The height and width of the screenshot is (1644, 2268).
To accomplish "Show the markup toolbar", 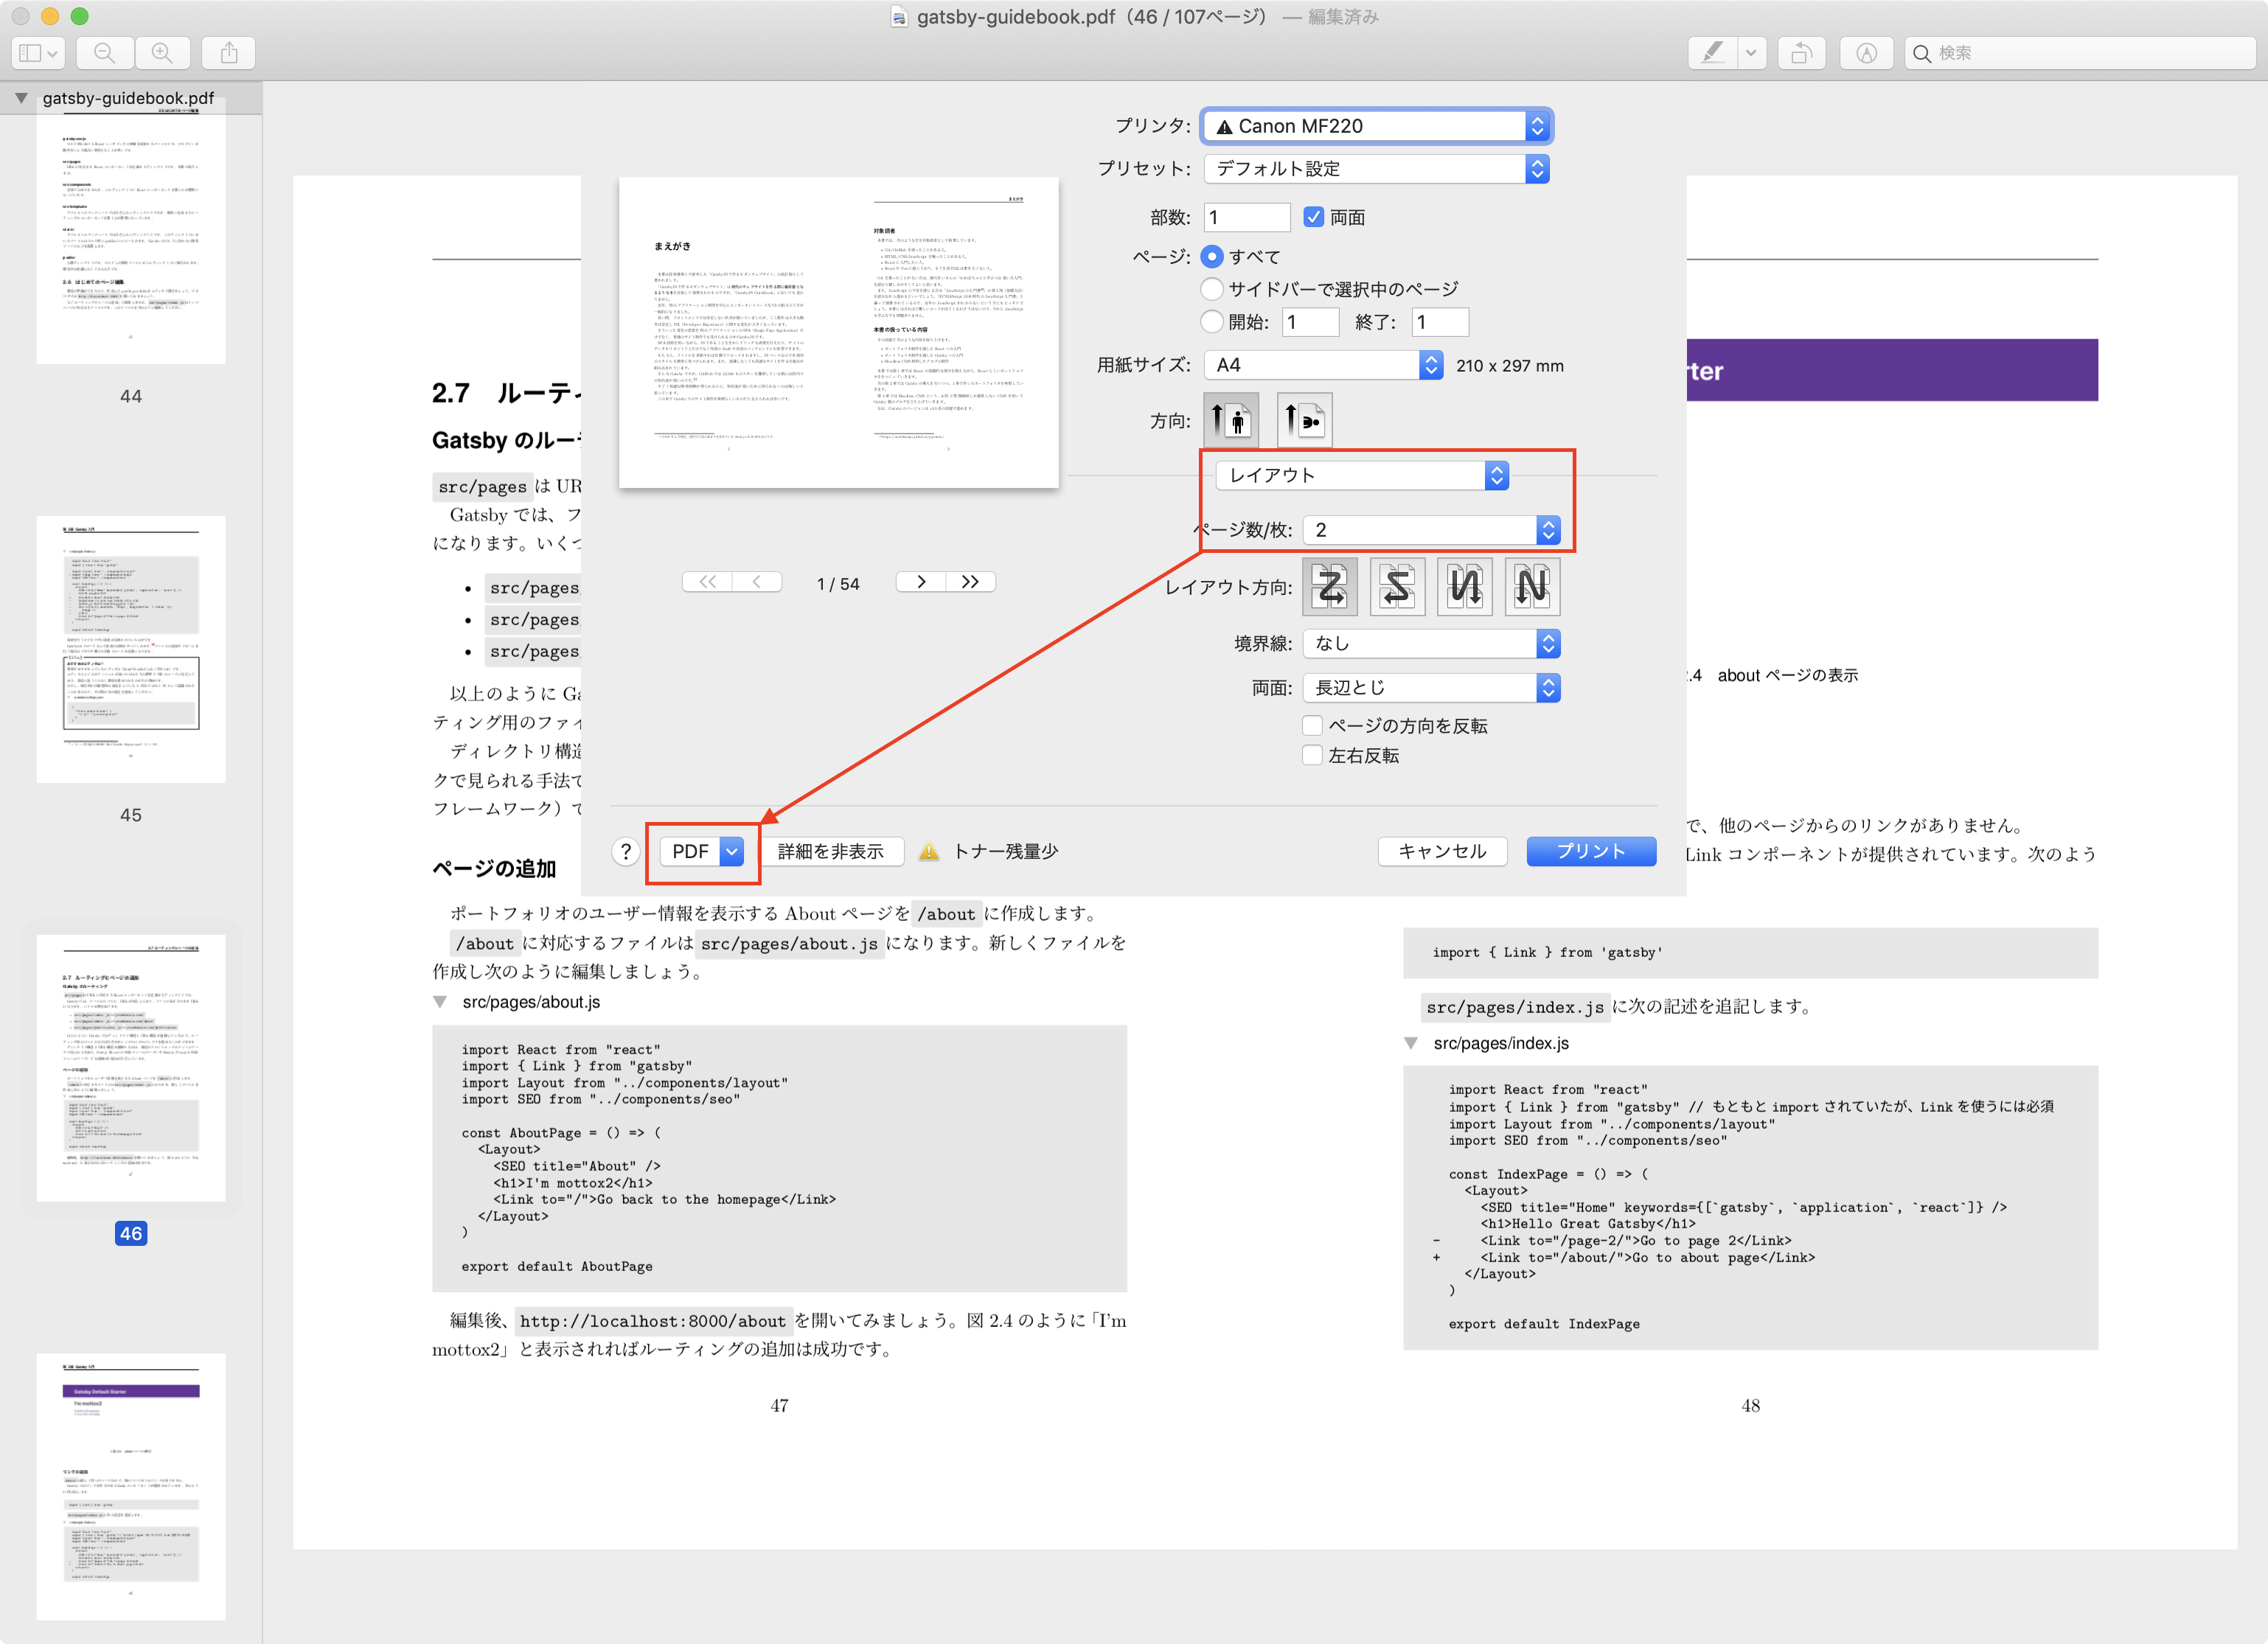I will click(x=1866, y=53).
